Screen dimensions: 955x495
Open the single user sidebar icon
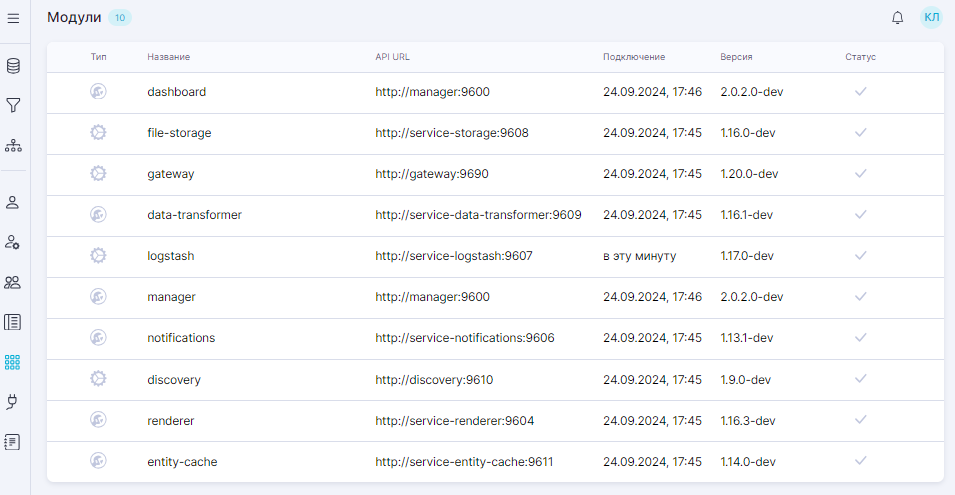click(x=13, y=202)
